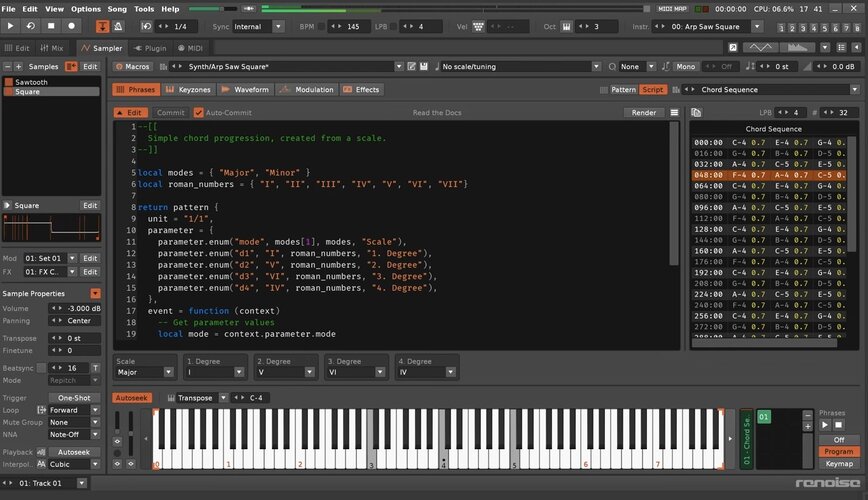Click the One-Shot trigger button
The image size is (868, 500).
[x=74, y=398]
